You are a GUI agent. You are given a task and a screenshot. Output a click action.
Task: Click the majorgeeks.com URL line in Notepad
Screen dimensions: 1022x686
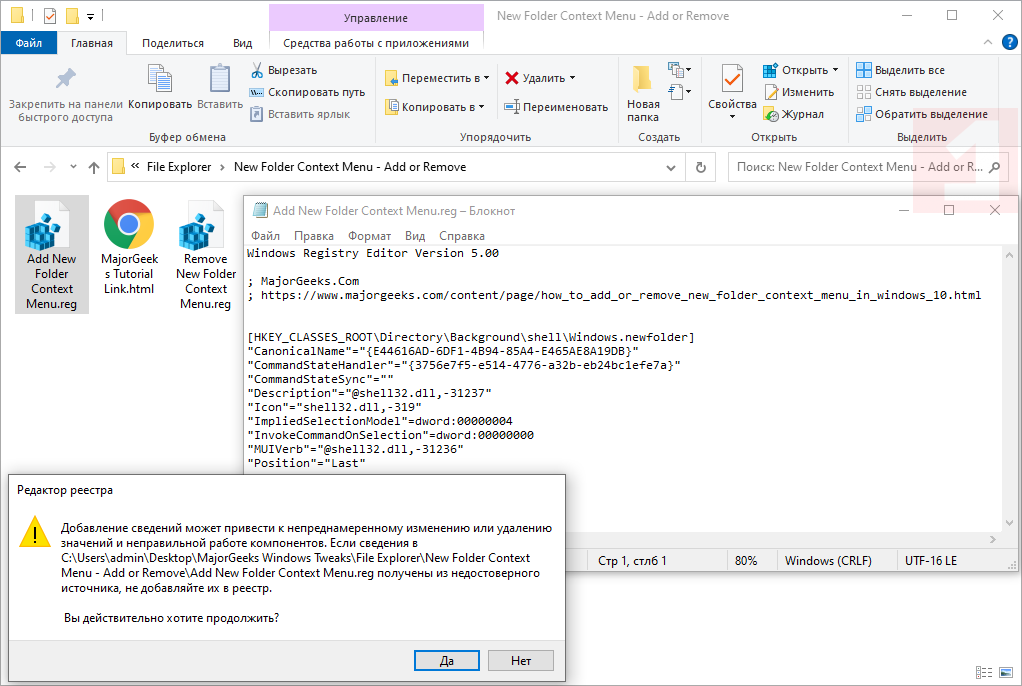pyautogui.click(x=614, y=295)
